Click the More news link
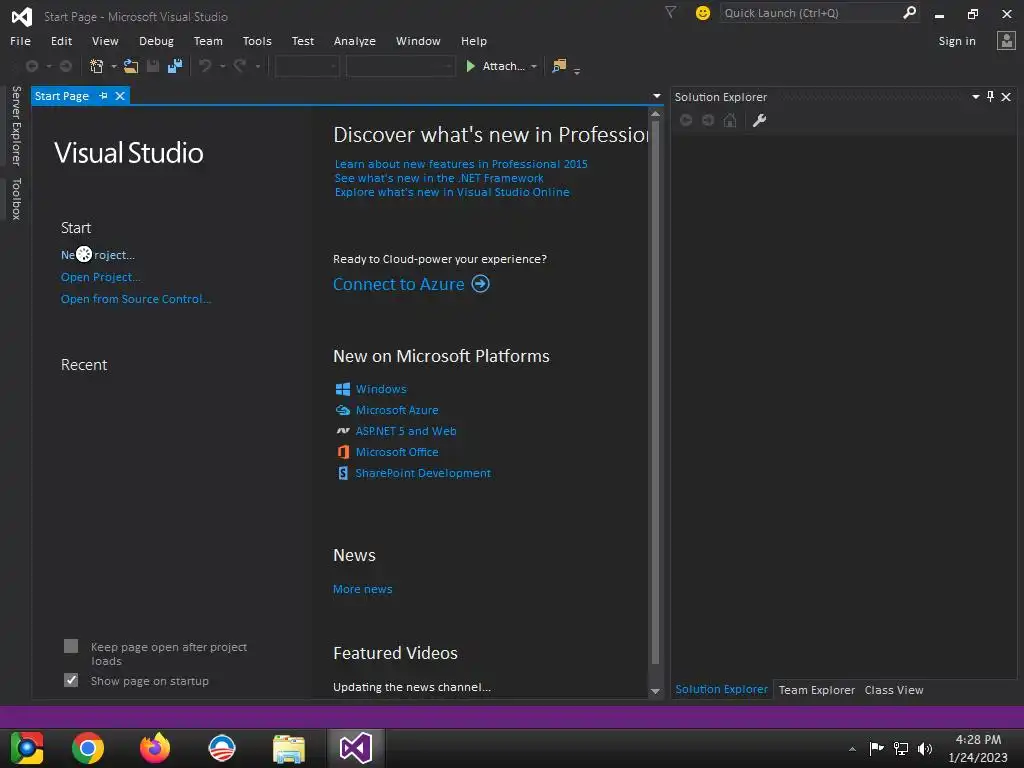Screen dimensions: 1024x768 tap(362, 589)
